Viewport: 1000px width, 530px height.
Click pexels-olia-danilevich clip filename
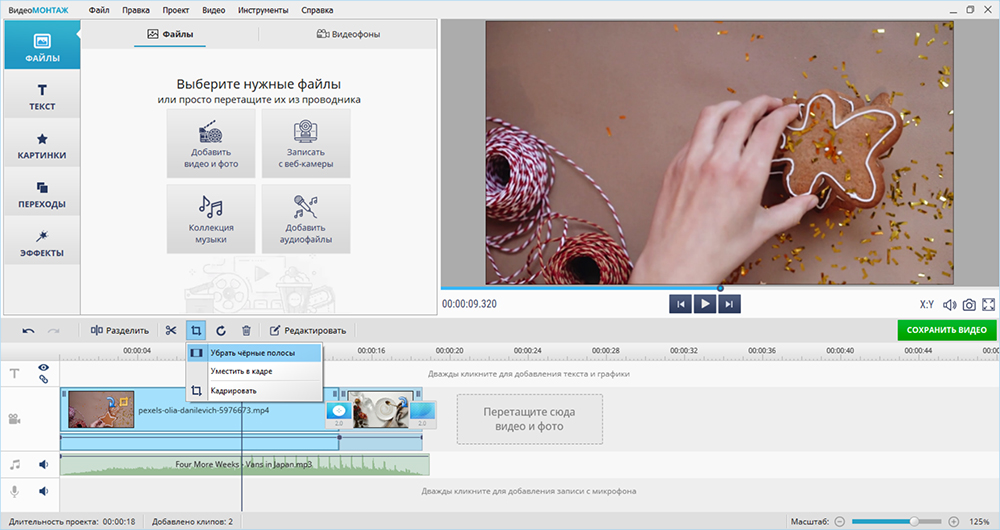coord(203,410)
